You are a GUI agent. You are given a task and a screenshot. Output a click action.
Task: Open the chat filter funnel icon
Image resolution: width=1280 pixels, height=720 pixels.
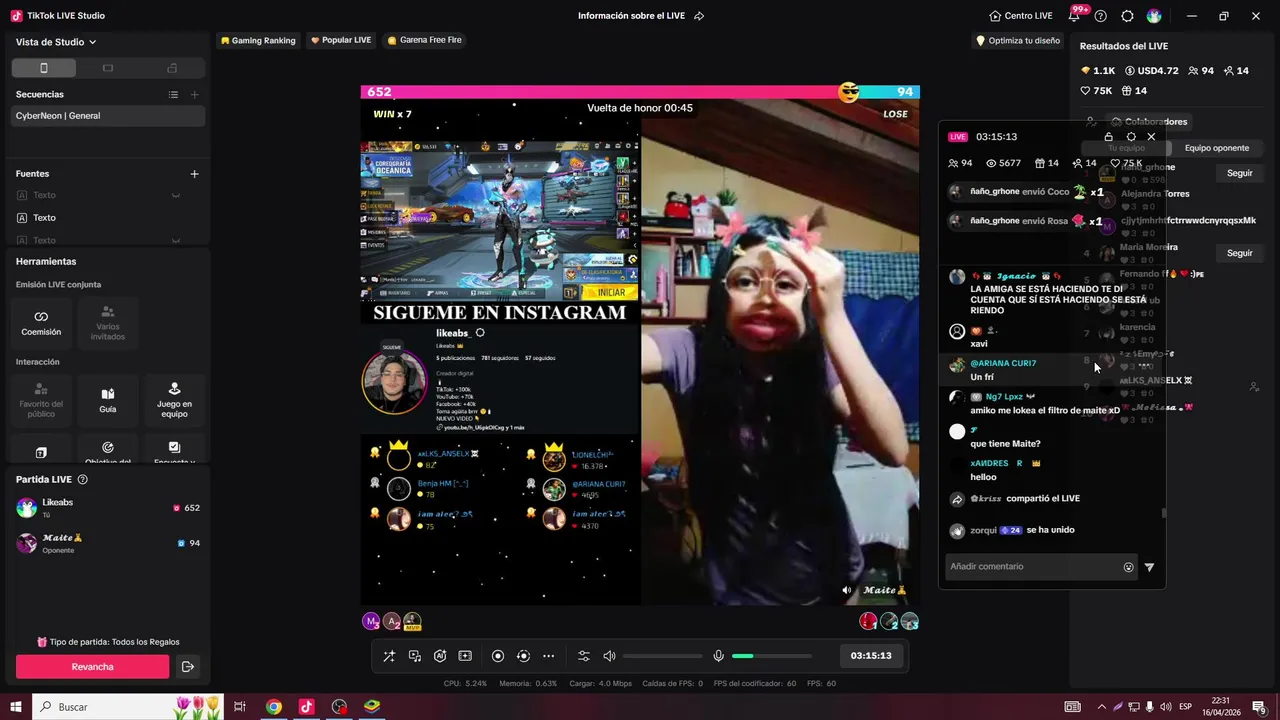tap(1149, 567)
